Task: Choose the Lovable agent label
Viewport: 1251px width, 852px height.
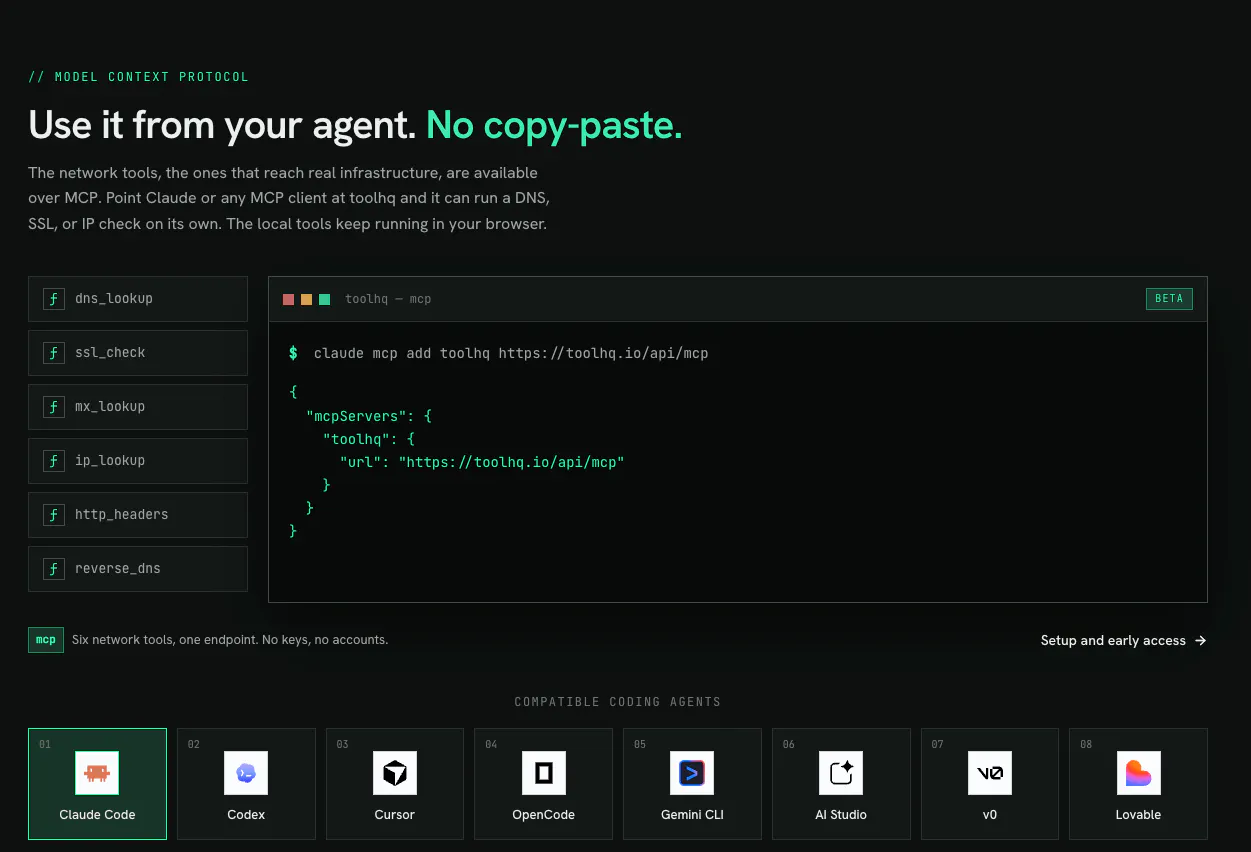Action: coord(1139,815)
